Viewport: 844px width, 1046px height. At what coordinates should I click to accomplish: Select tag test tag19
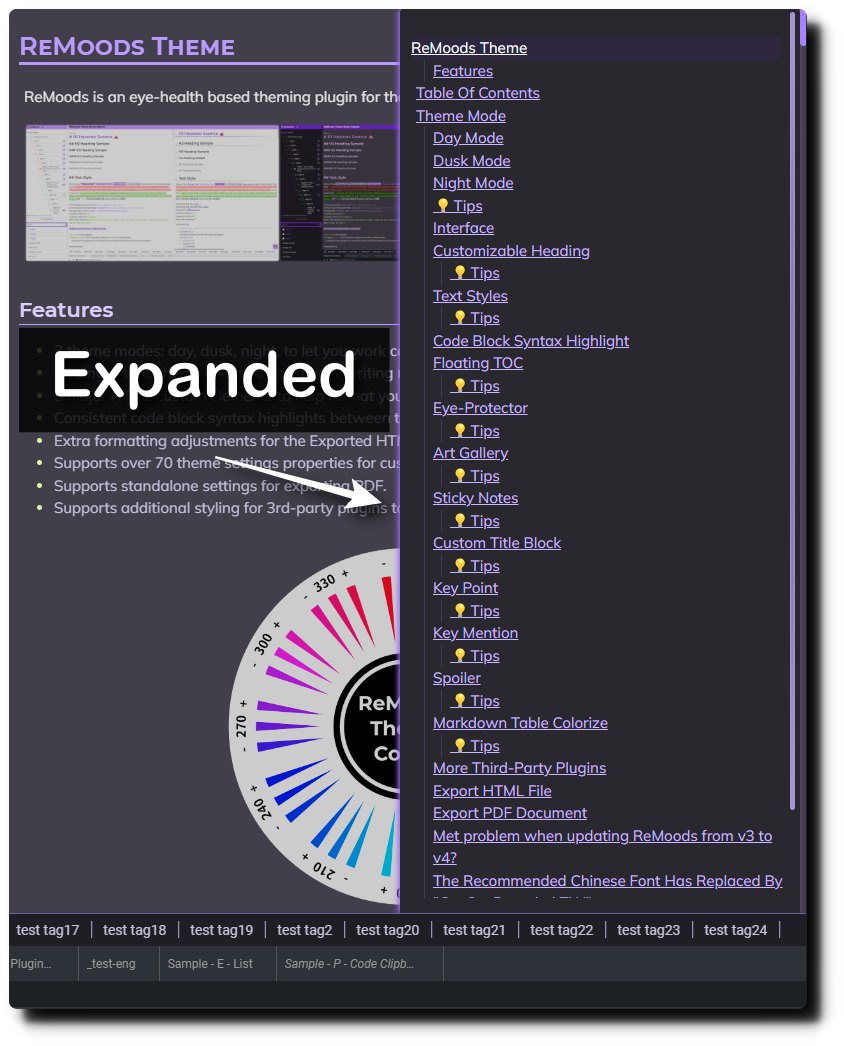[x=222, y=930]
